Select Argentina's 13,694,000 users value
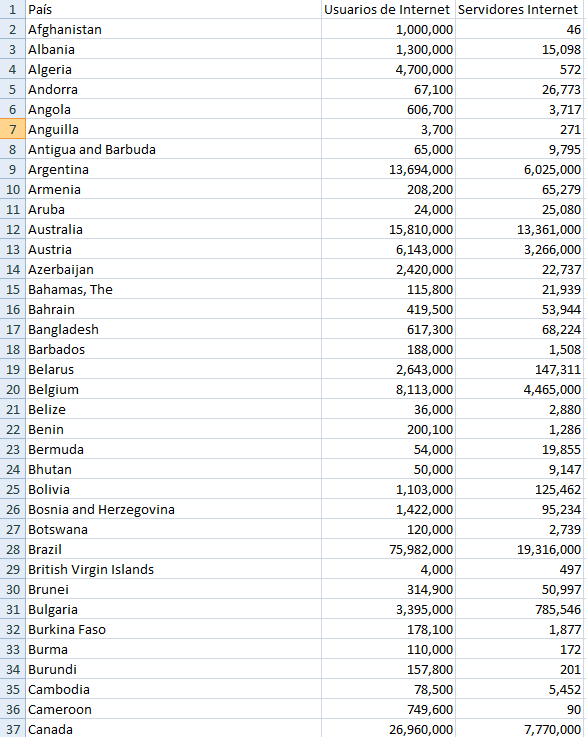This screenshot has width=586, height=737. point(389,169)
